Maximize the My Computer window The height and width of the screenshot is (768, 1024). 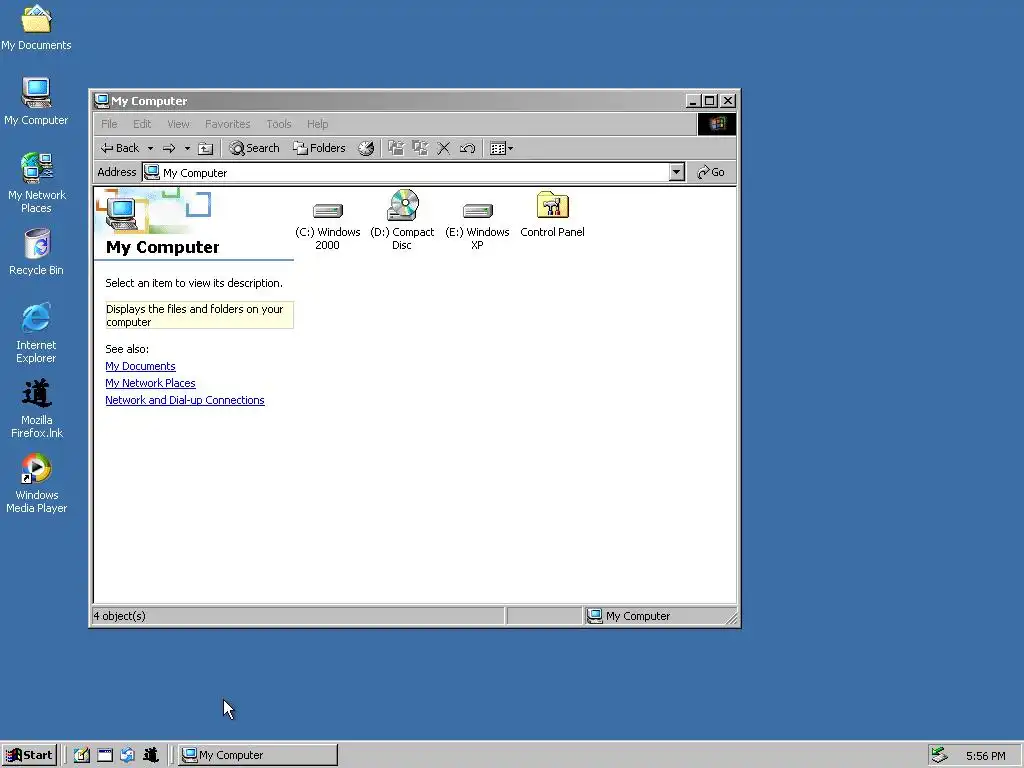tap(709, 101)
